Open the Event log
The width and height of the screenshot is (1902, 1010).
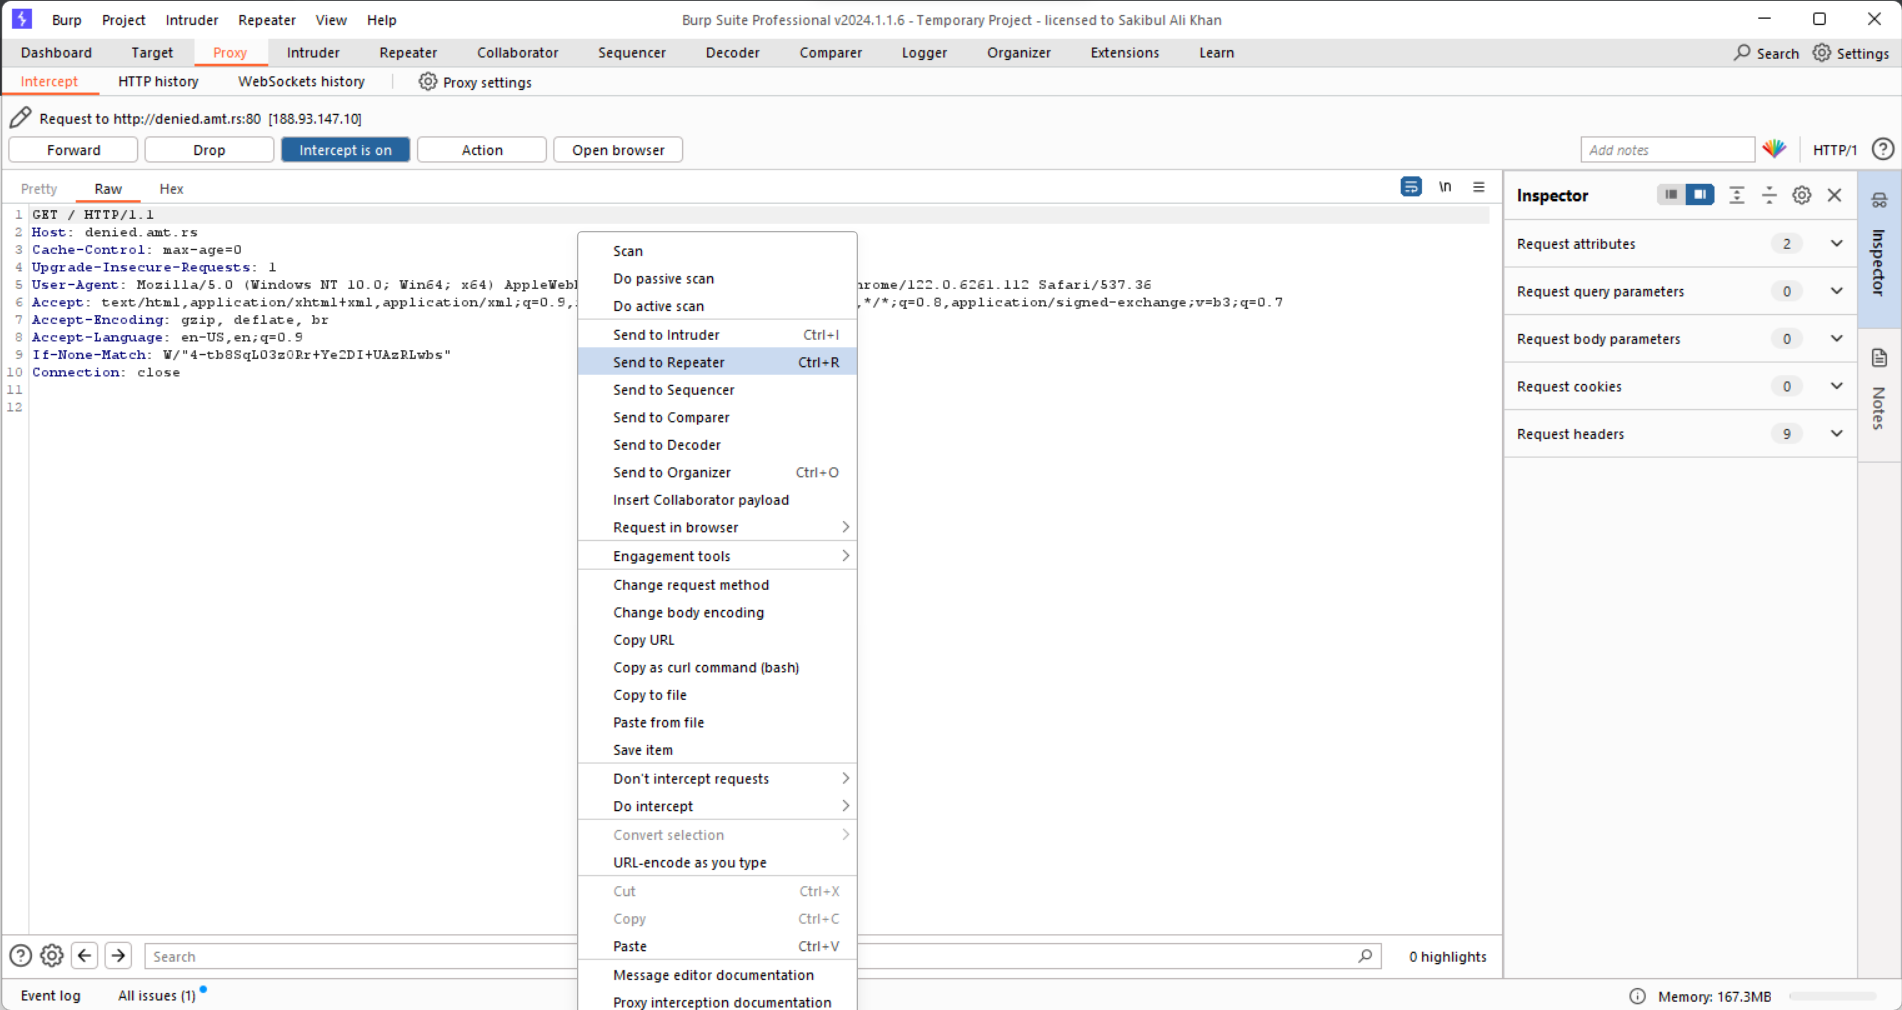(50, 996)
